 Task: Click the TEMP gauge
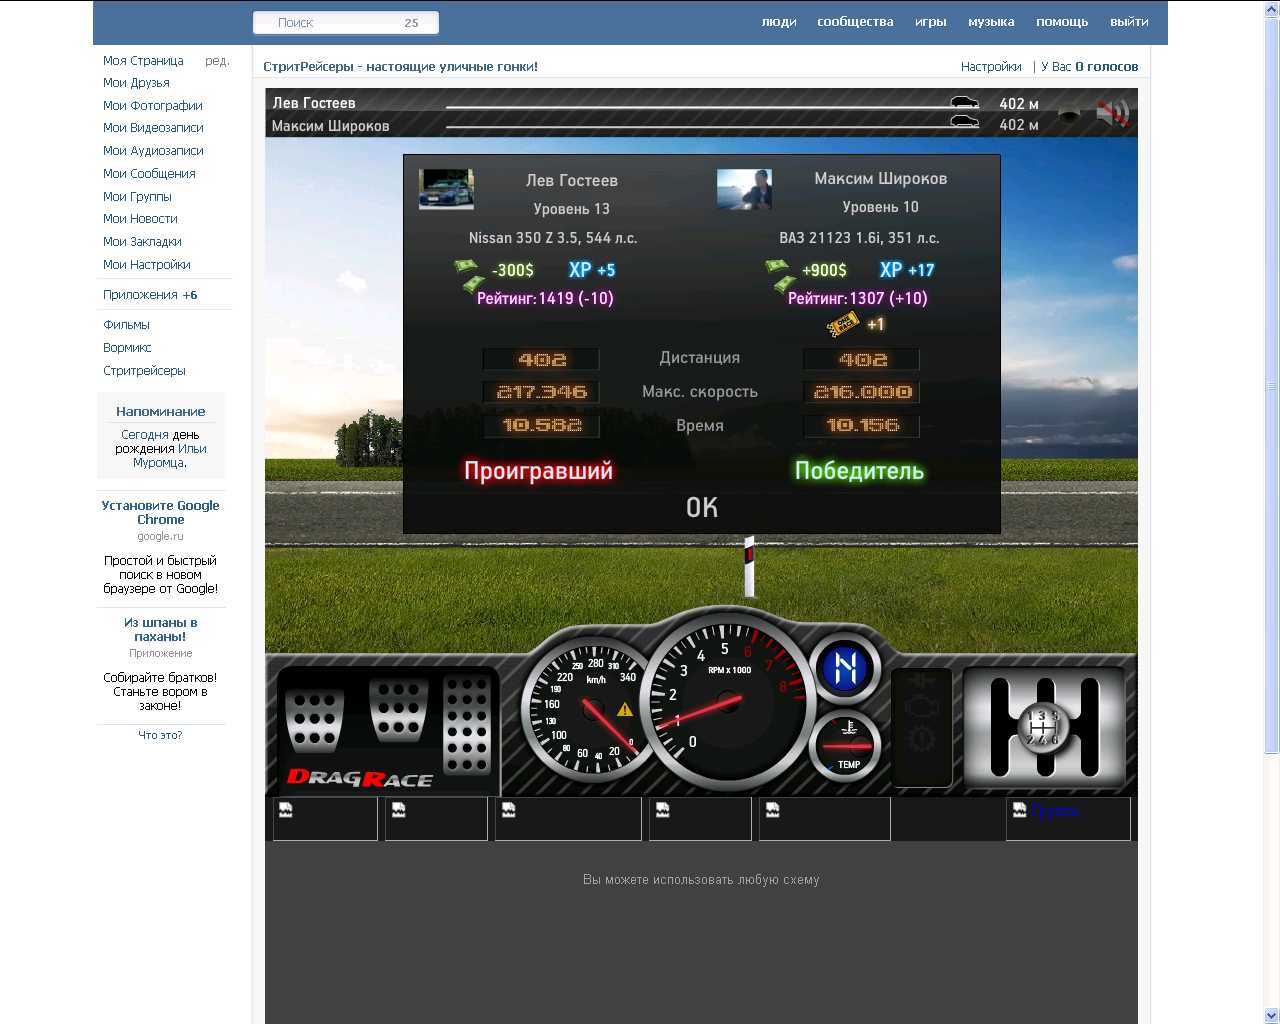tap(847, 746)
